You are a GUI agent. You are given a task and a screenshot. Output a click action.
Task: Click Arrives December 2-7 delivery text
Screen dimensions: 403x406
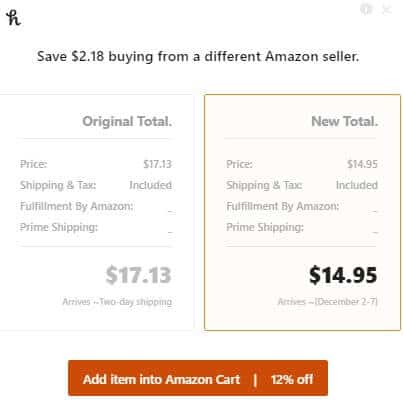tap(328, 302)
